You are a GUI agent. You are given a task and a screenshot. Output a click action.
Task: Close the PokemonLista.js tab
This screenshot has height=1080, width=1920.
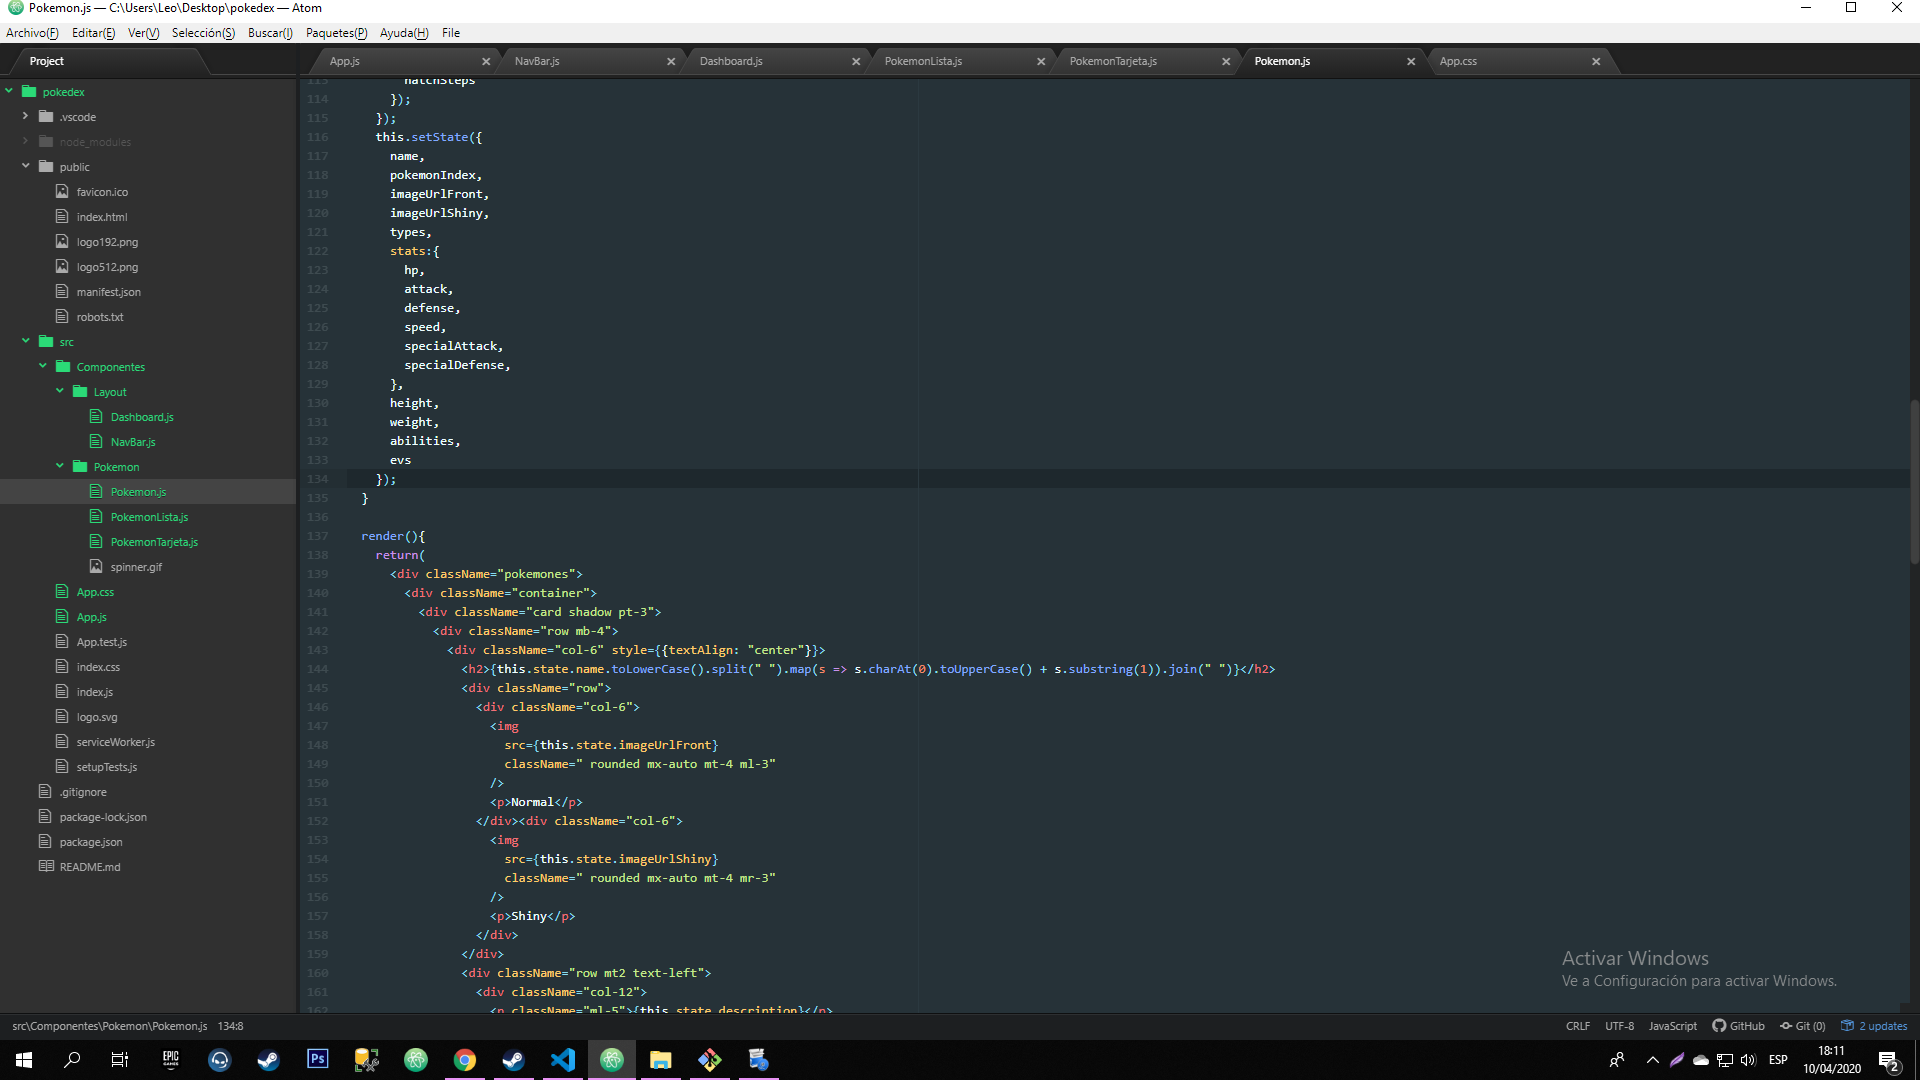click(x=1041, y=61)
